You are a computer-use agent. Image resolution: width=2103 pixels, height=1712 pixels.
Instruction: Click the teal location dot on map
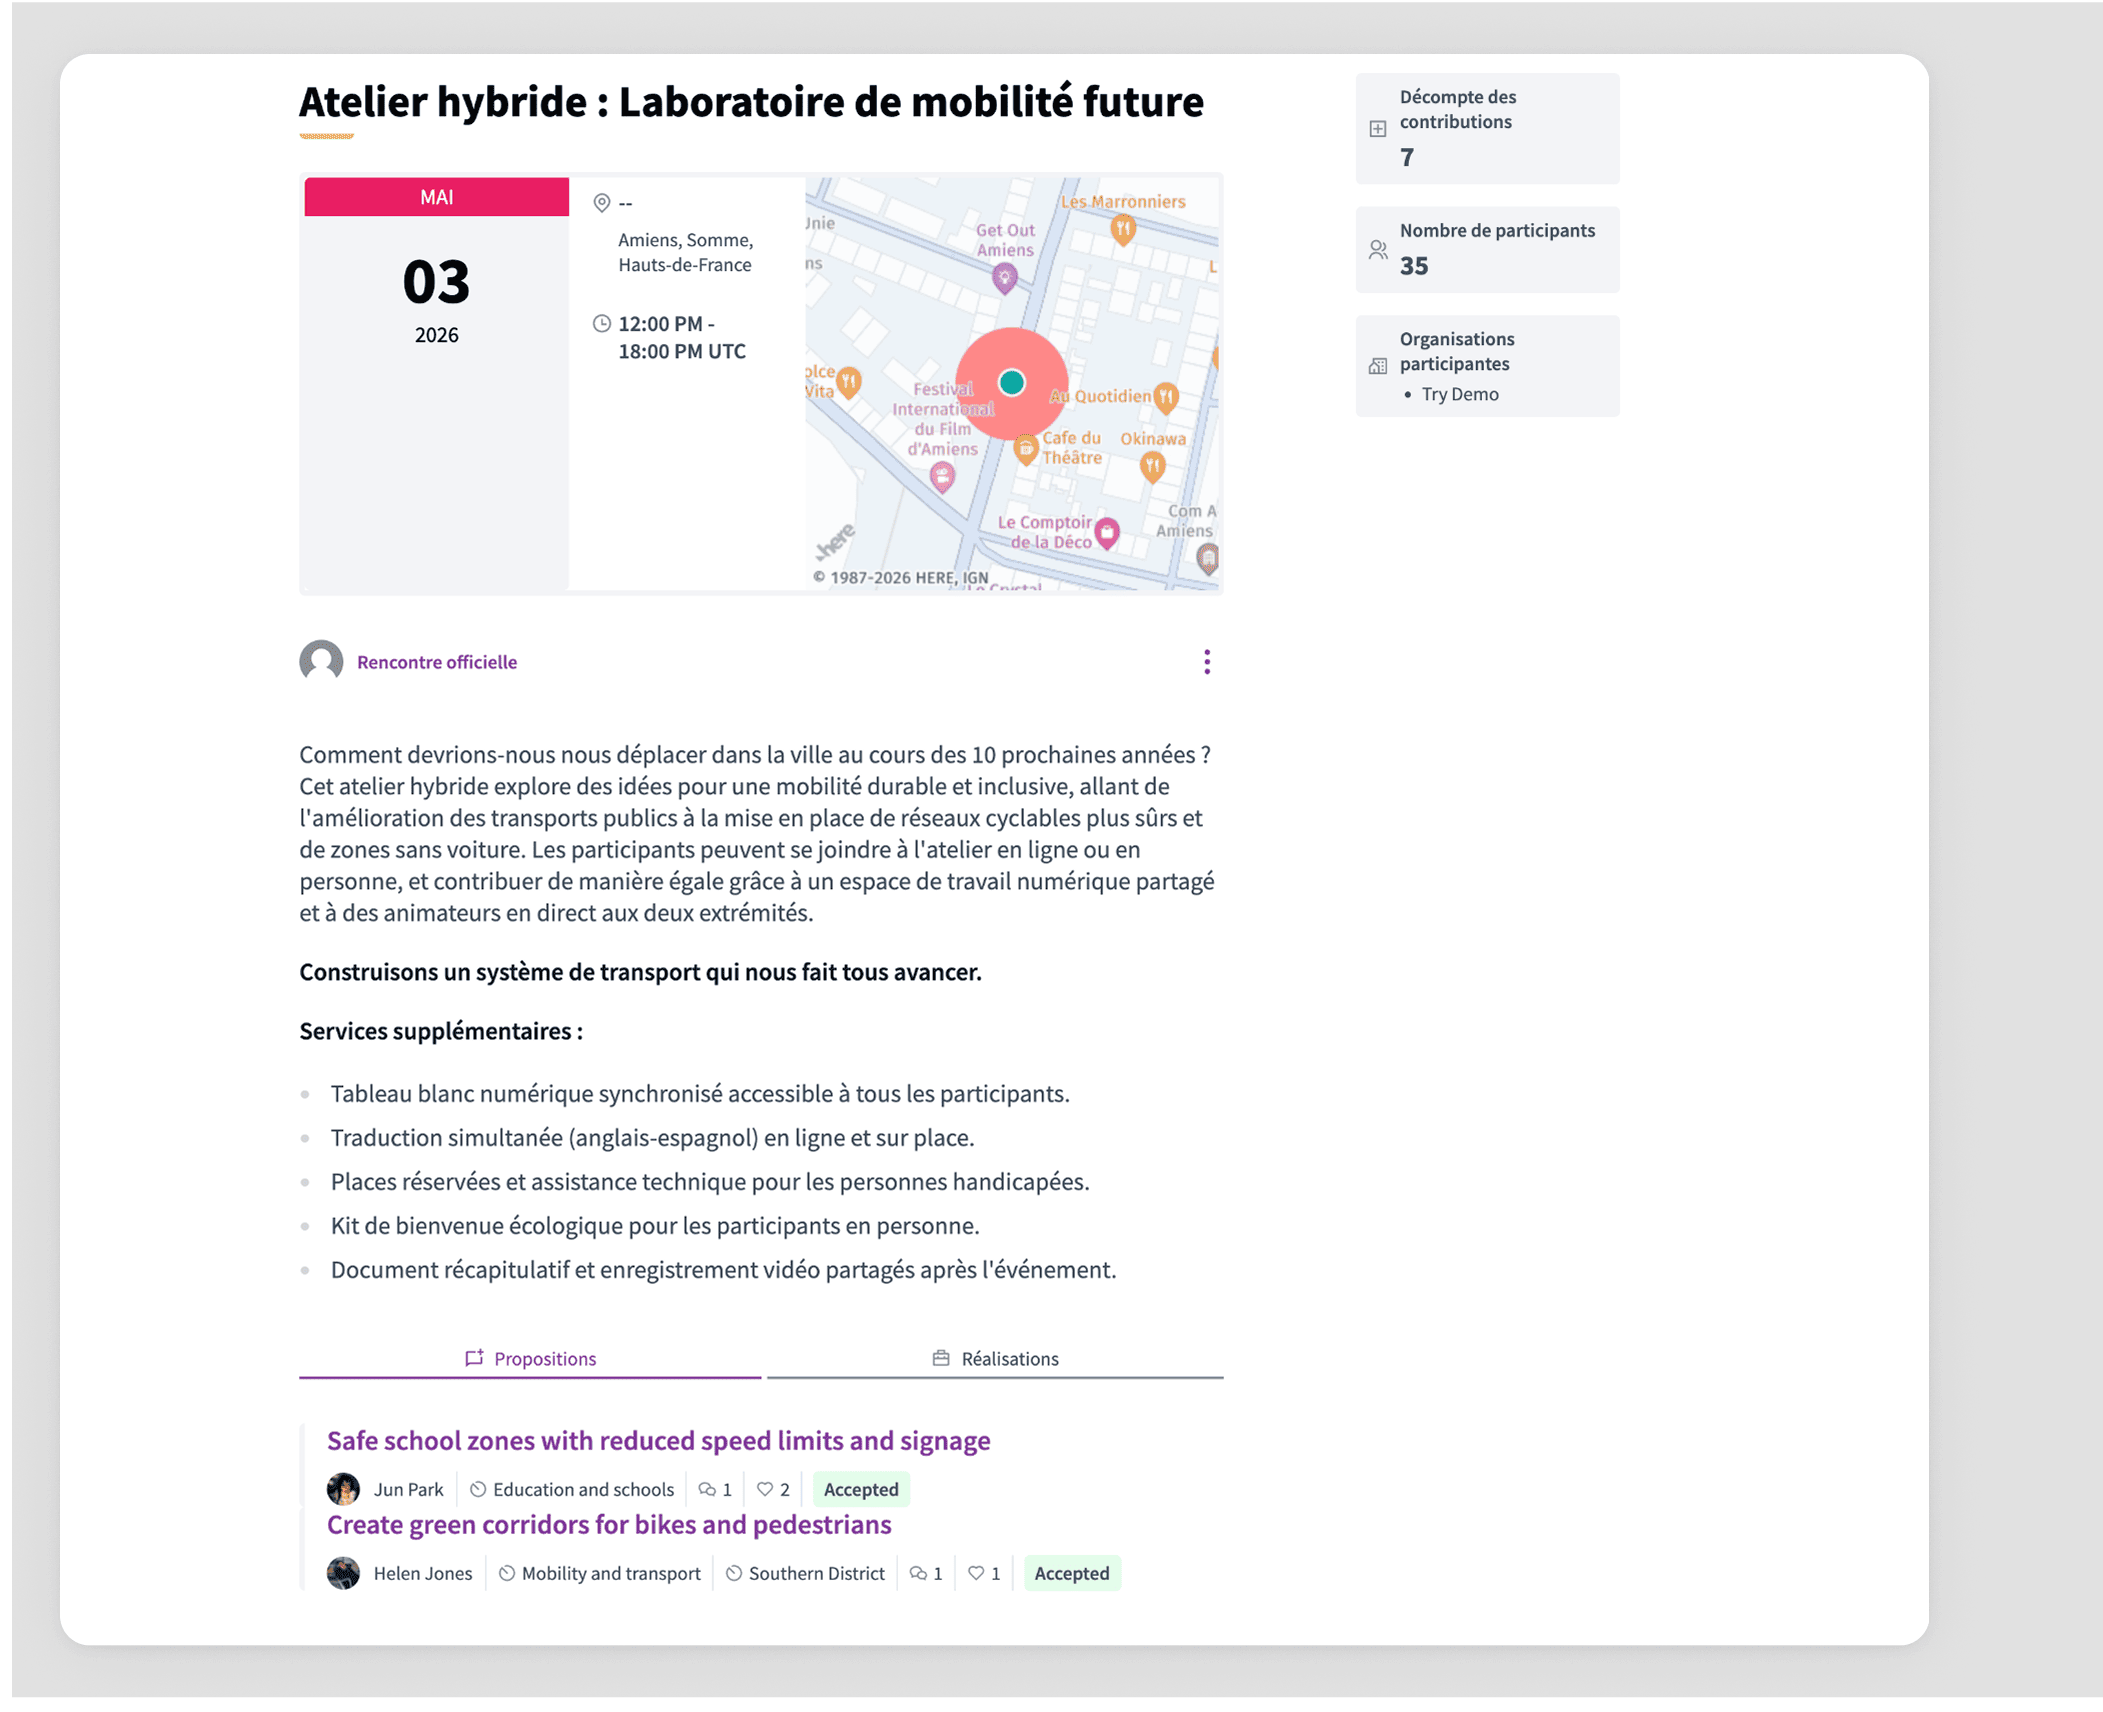(1011, 382)
